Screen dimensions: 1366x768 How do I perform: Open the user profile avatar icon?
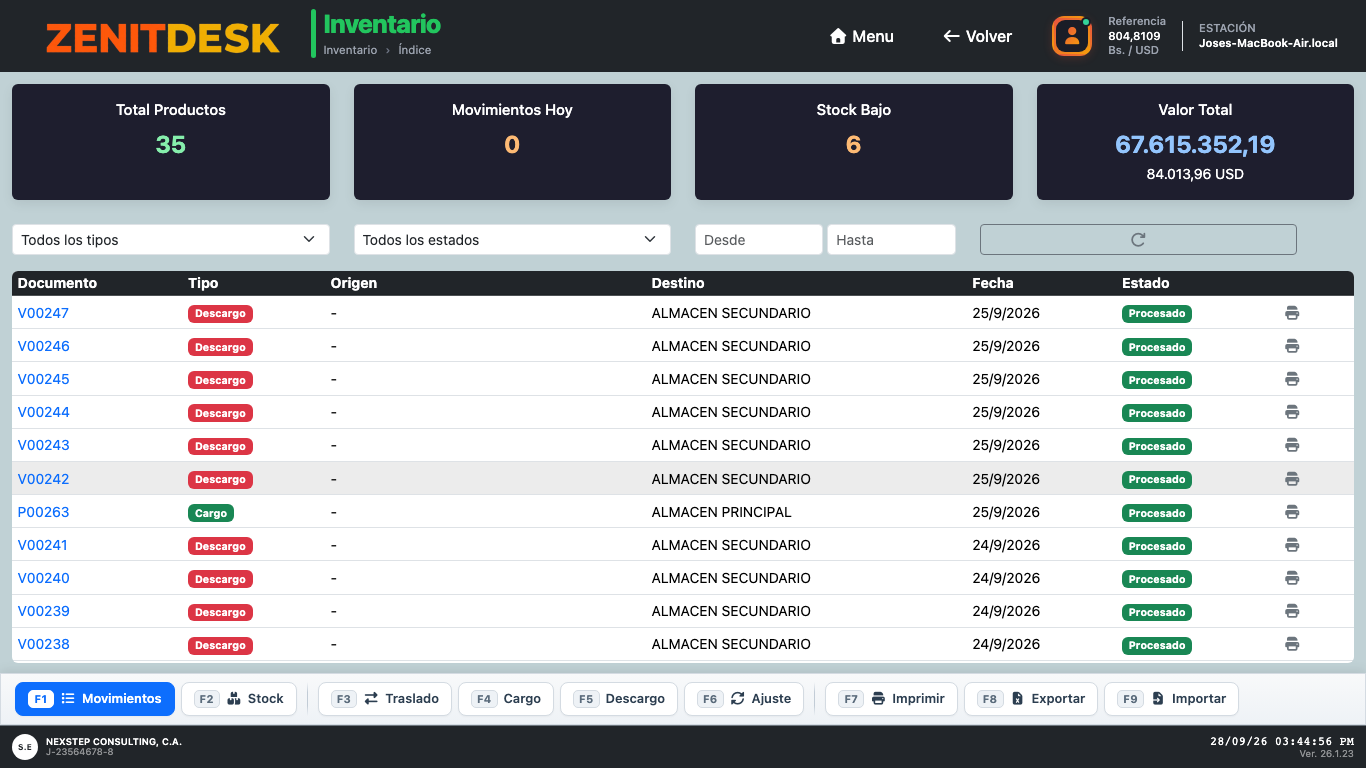(x=1072, y=36)
